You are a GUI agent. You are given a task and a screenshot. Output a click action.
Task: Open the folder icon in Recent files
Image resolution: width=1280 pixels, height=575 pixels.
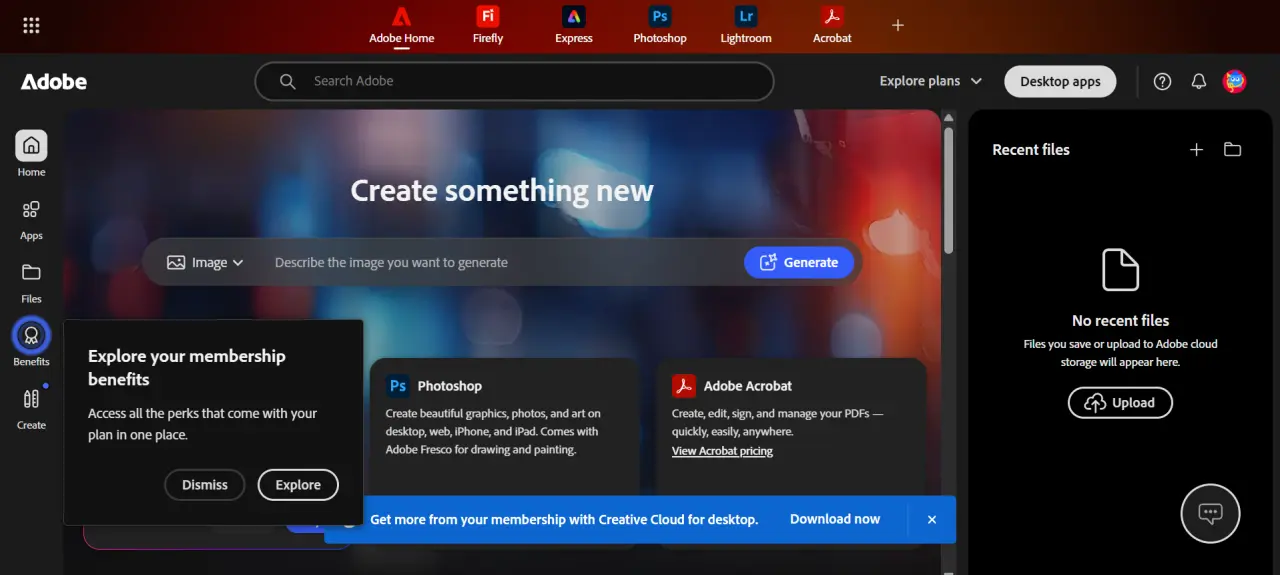(1232, 149)
